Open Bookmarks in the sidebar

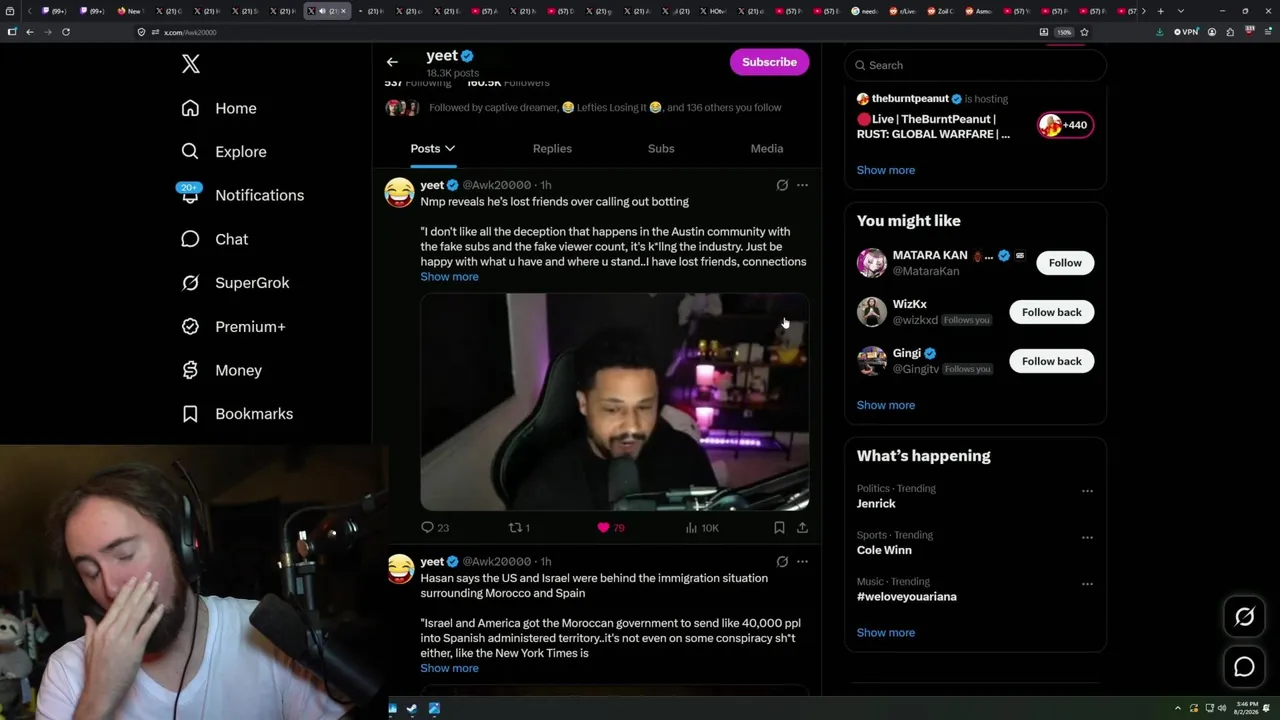tap(237, 413)
